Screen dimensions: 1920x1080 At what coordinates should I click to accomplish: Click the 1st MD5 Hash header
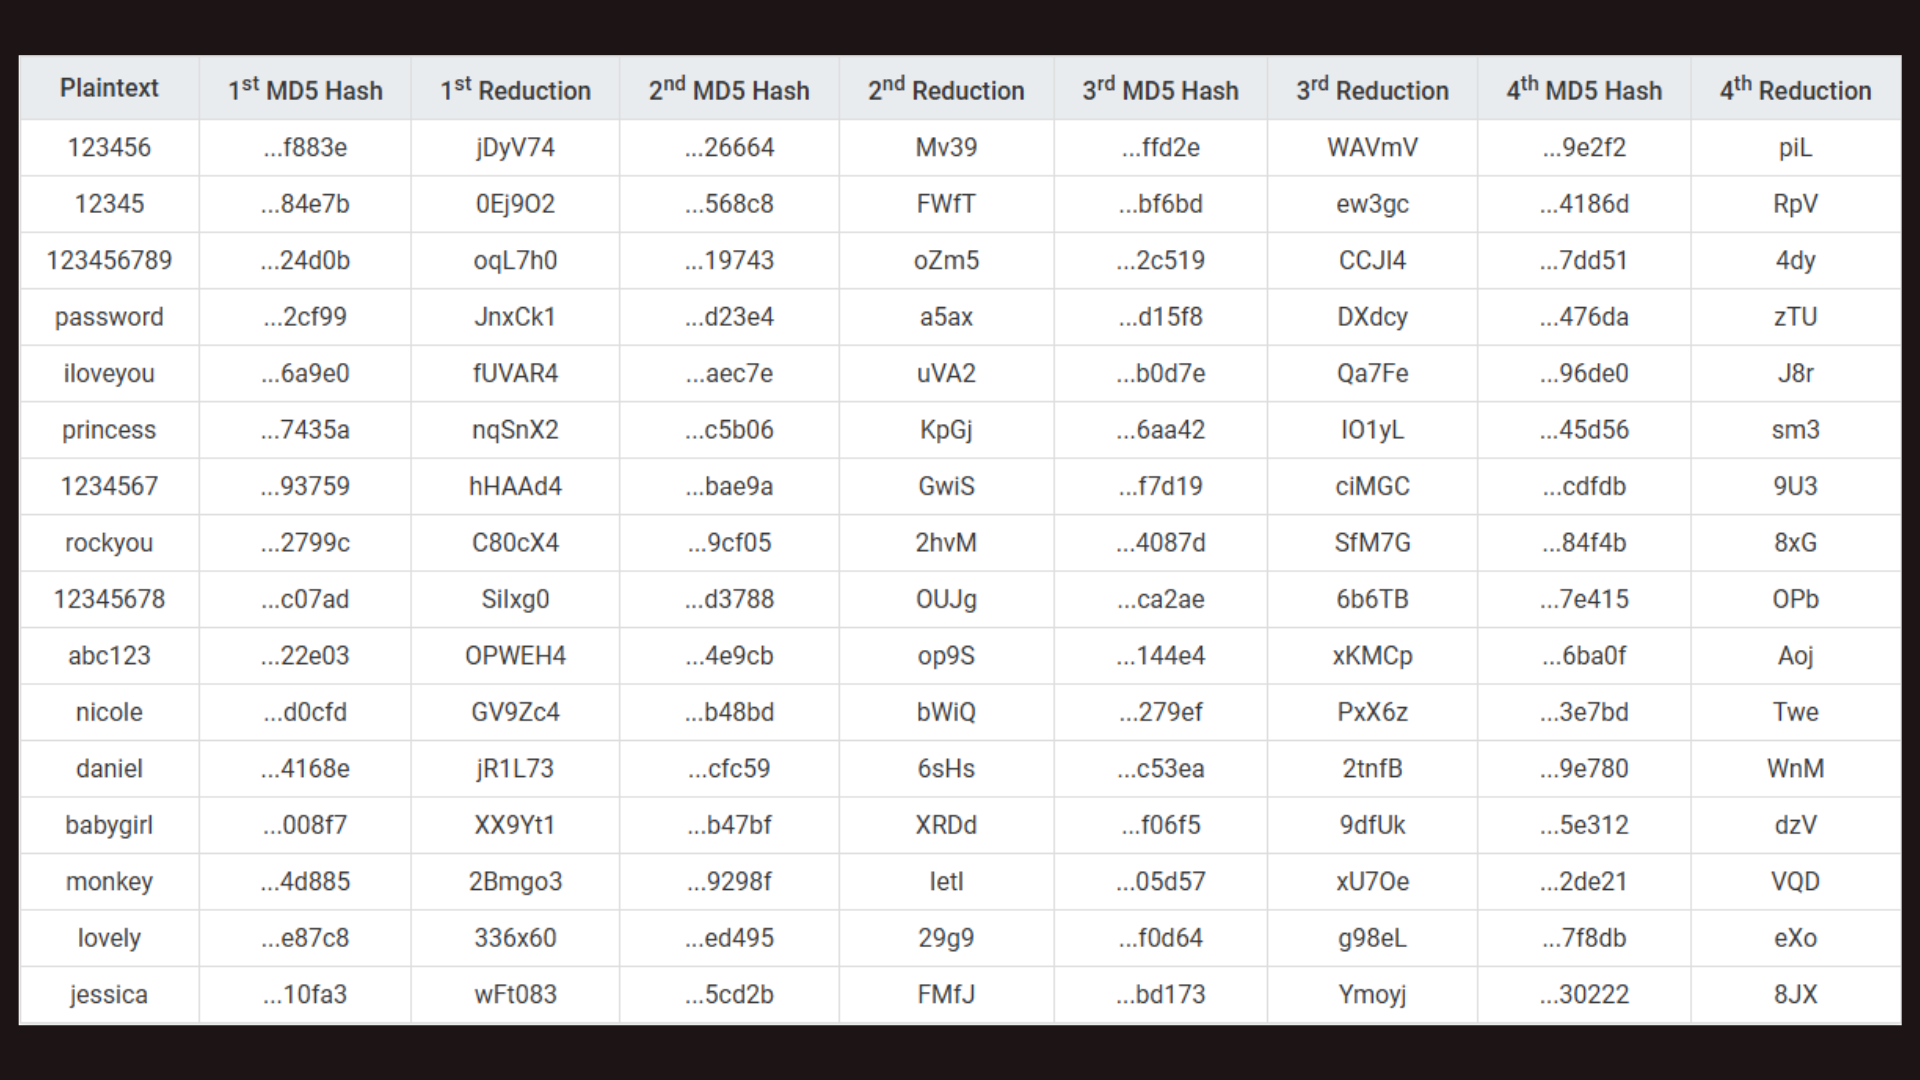(305, 90)
